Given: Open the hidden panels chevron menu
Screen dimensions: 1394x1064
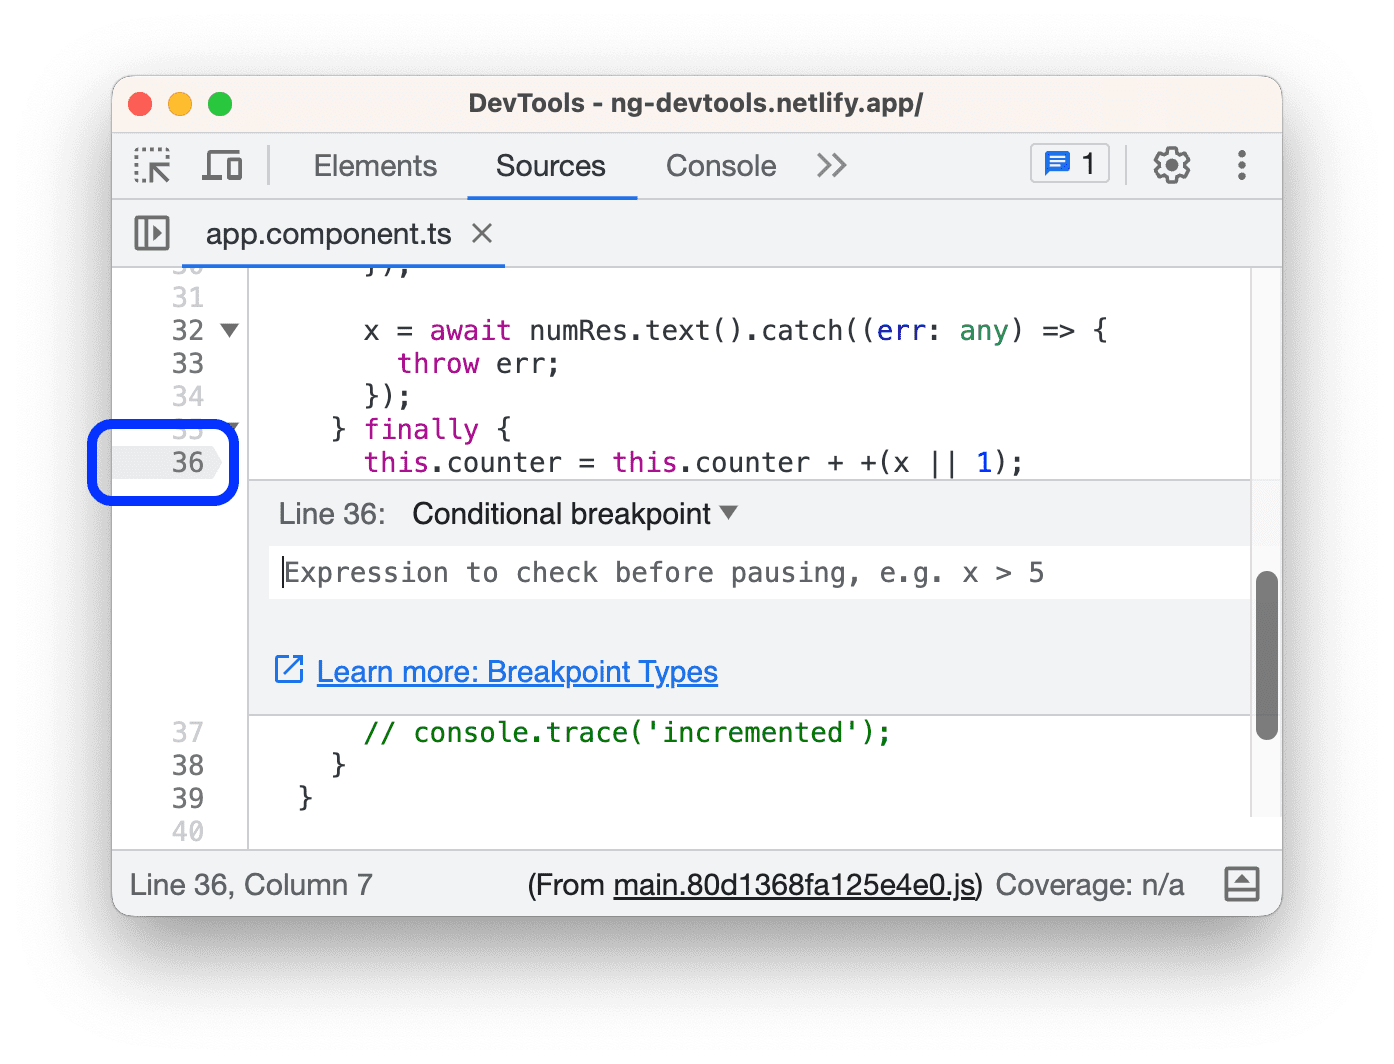Looking at the screenshot, I should [831, 165].
